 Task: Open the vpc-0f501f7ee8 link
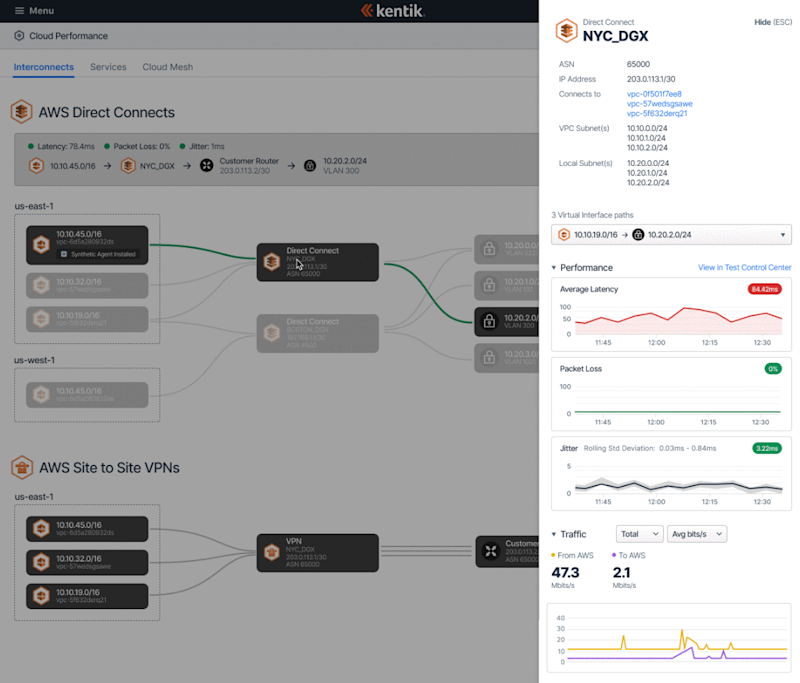(654, 94)
